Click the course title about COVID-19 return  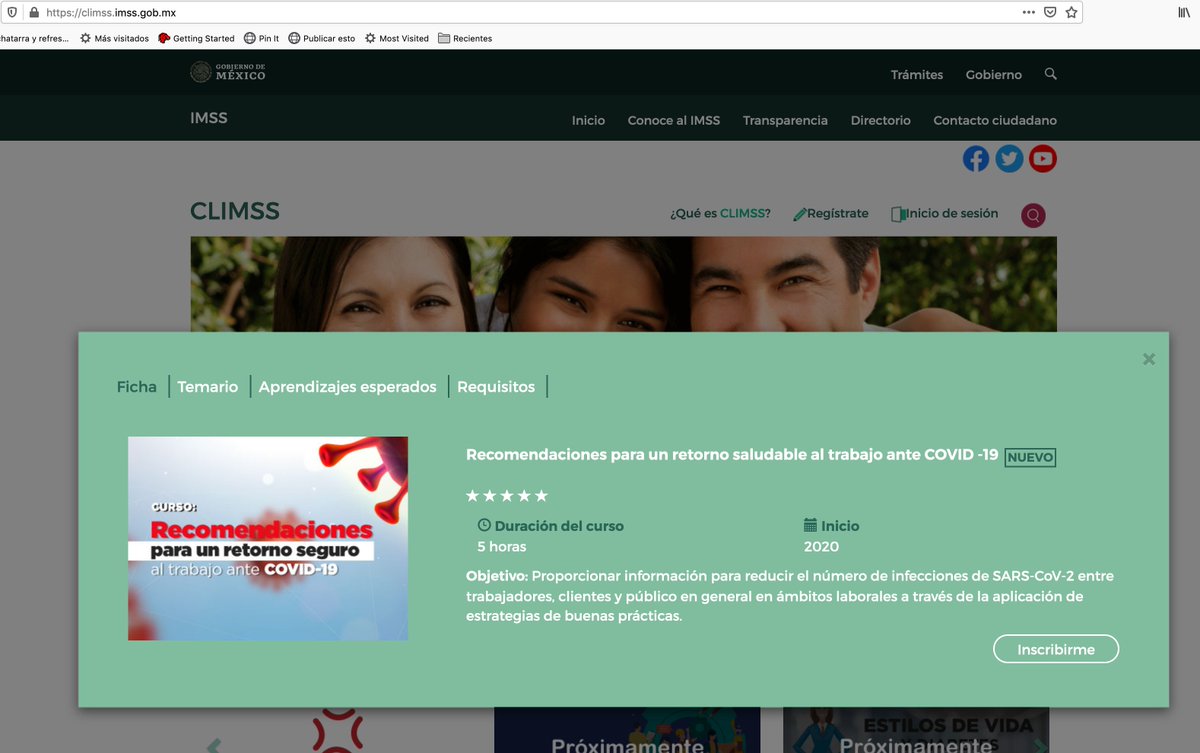[x=732, y=454]
